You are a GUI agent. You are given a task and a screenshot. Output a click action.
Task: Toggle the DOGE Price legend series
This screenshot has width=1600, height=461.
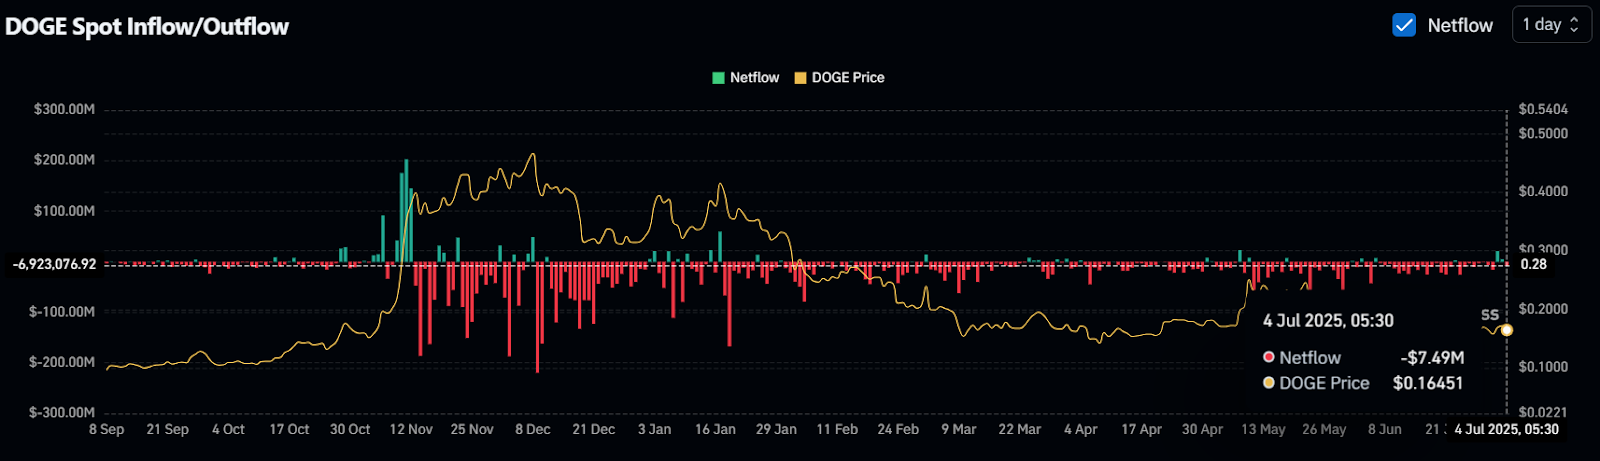click(x=839, y=77)
